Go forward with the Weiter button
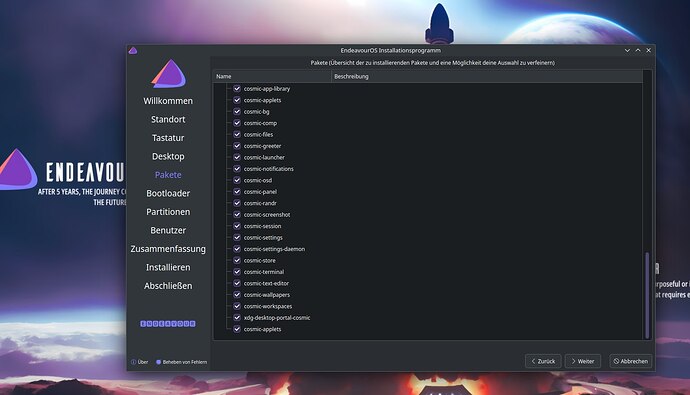 pos(583,361)
